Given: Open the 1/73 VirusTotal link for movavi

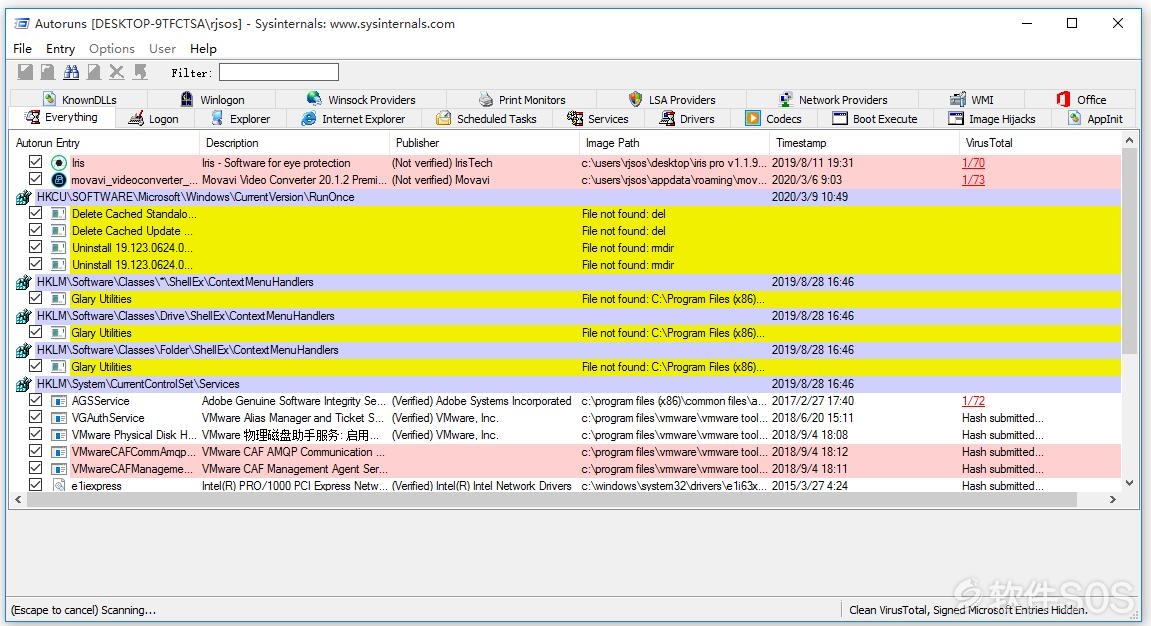Looking at the screenshot, I should pos(973,180).
